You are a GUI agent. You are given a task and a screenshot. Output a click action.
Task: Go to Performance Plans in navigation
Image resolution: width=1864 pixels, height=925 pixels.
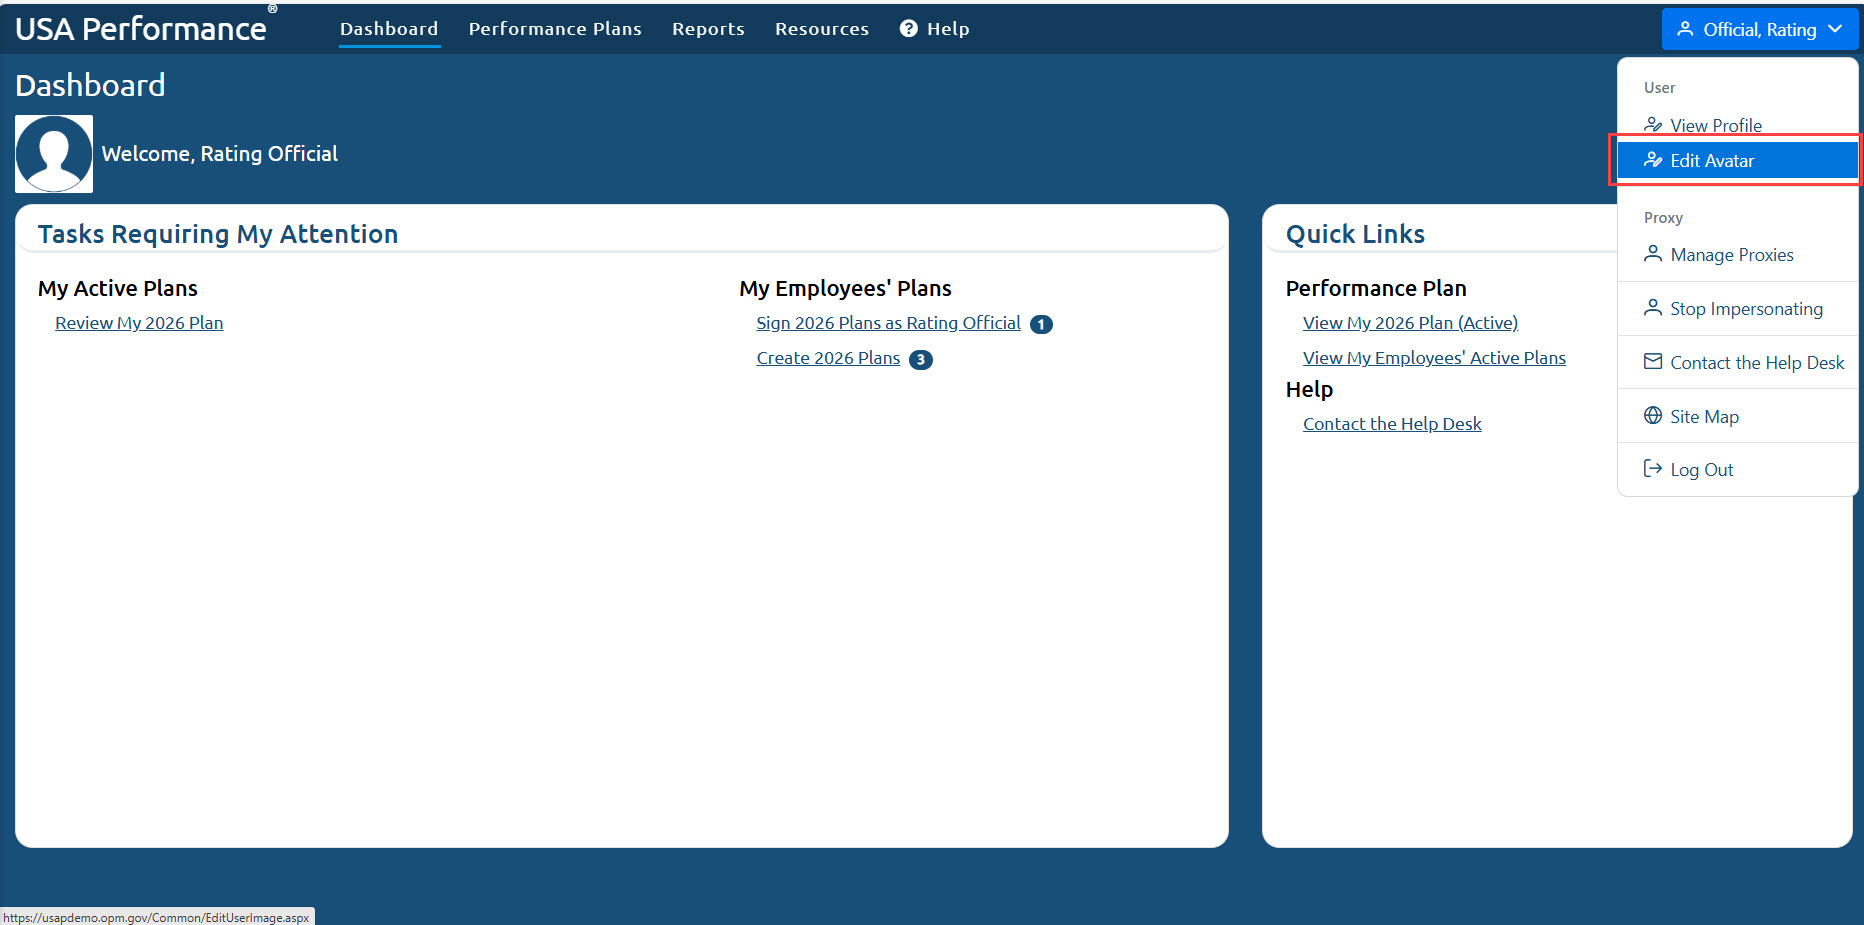(555, 29)
